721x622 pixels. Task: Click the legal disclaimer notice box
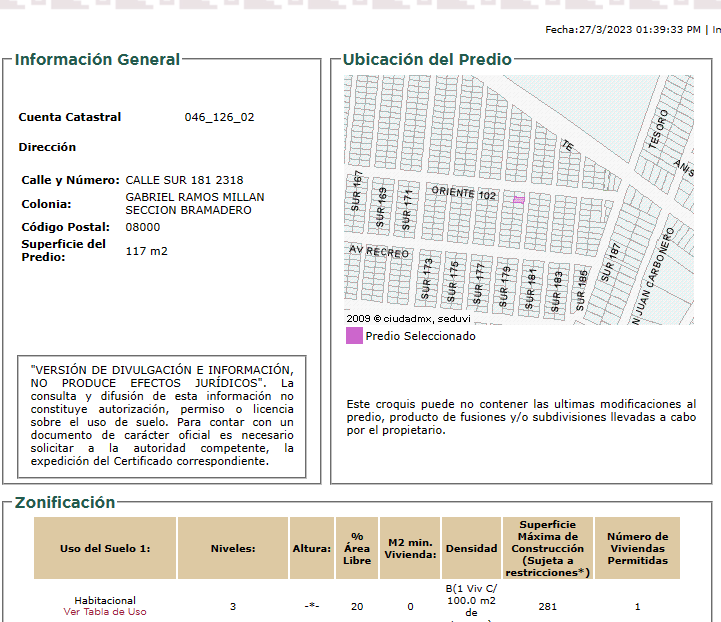(162, 416)
